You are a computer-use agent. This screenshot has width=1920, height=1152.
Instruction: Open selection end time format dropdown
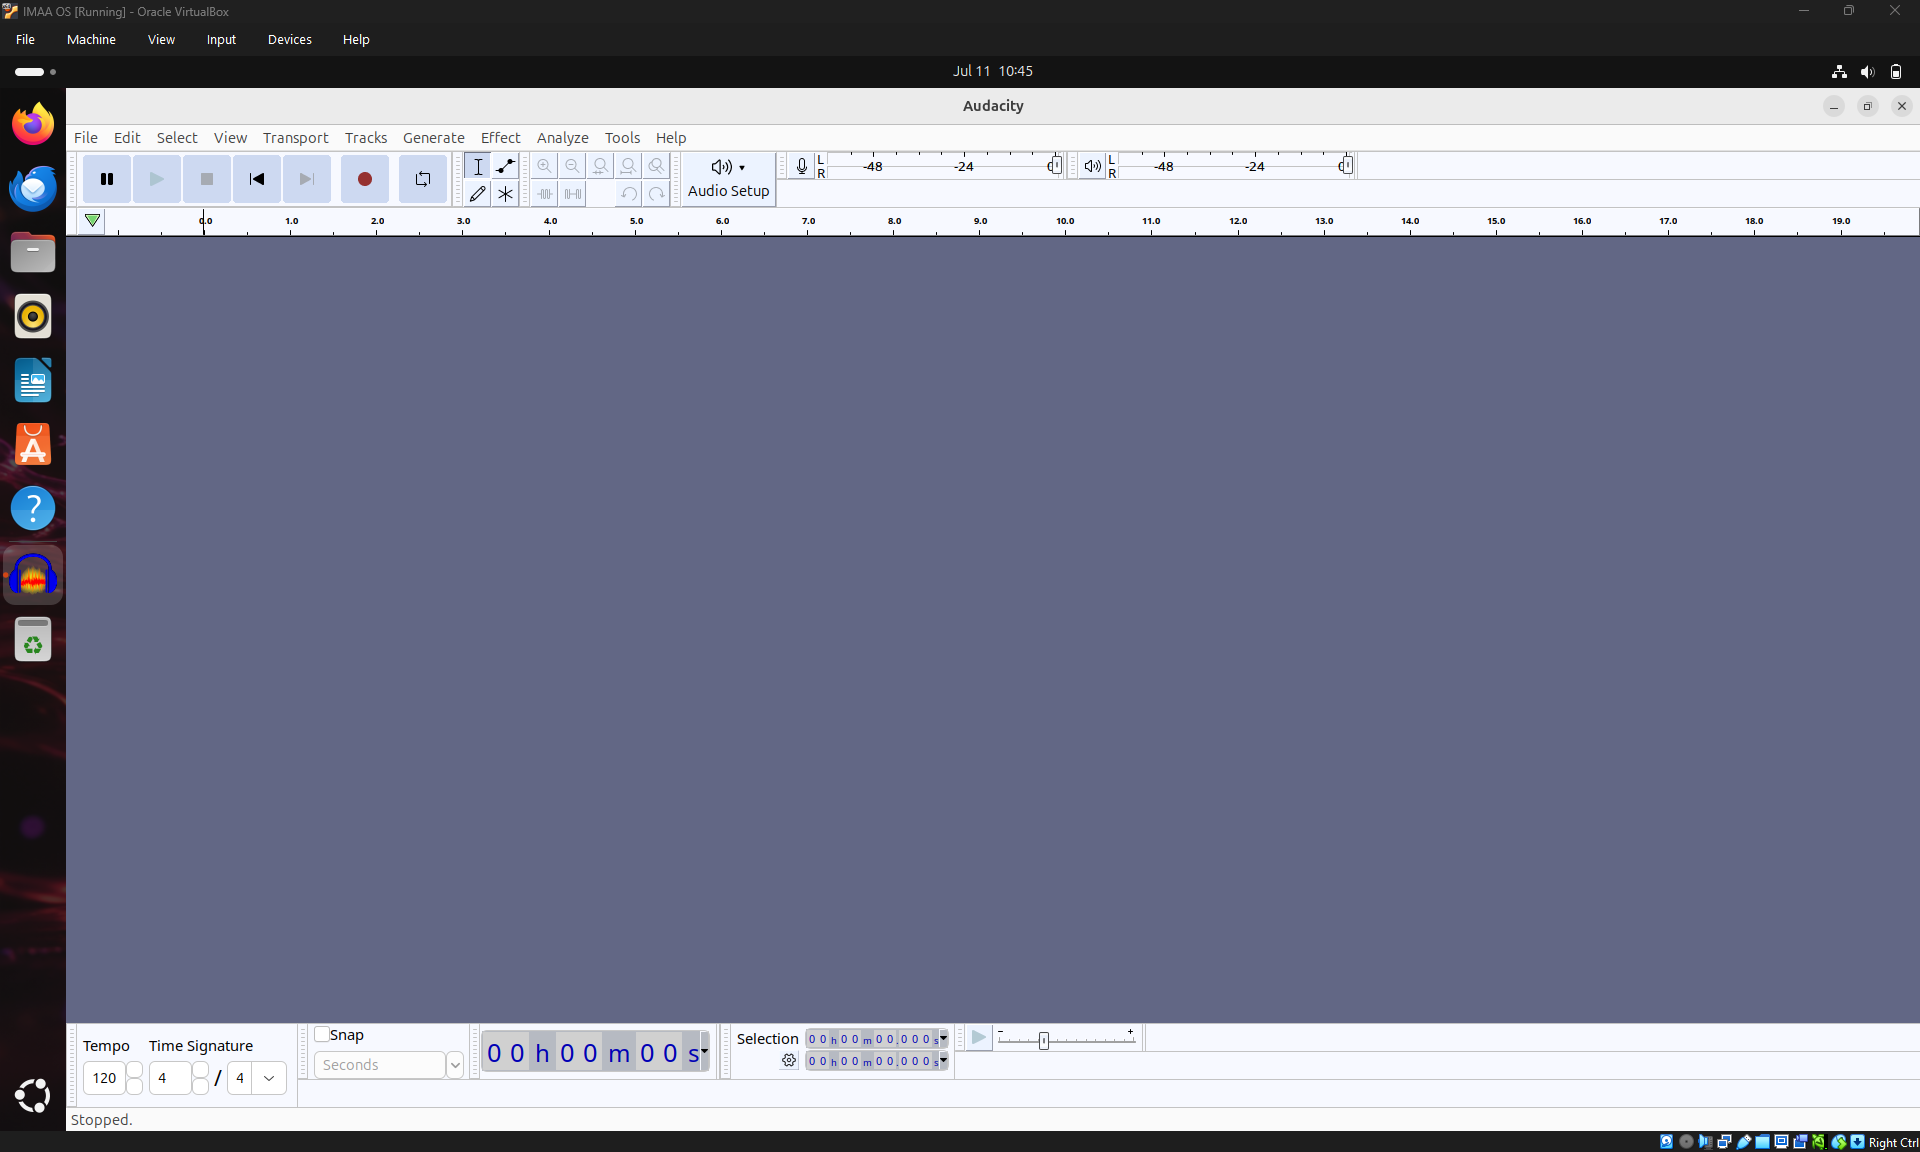coord(943,1060)
